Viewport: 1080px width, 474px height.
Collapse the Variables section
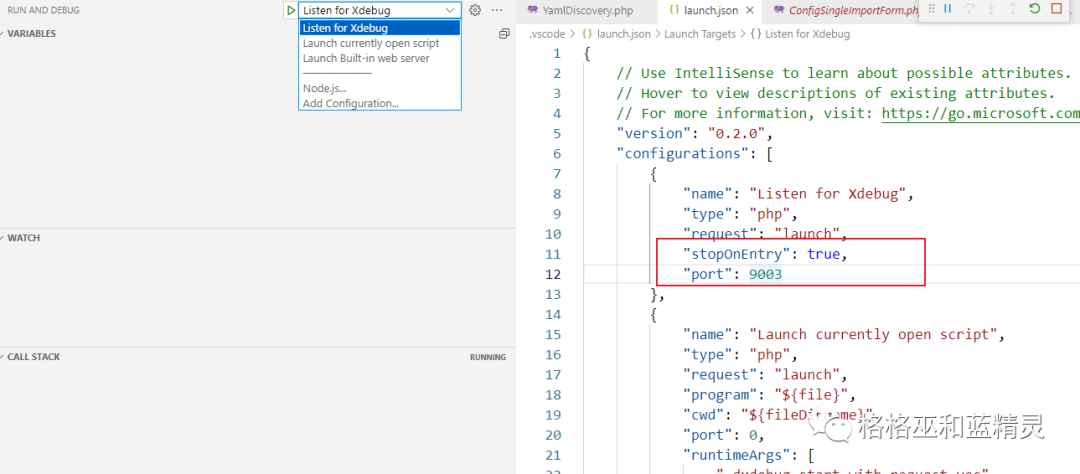[x=32, y=34]
